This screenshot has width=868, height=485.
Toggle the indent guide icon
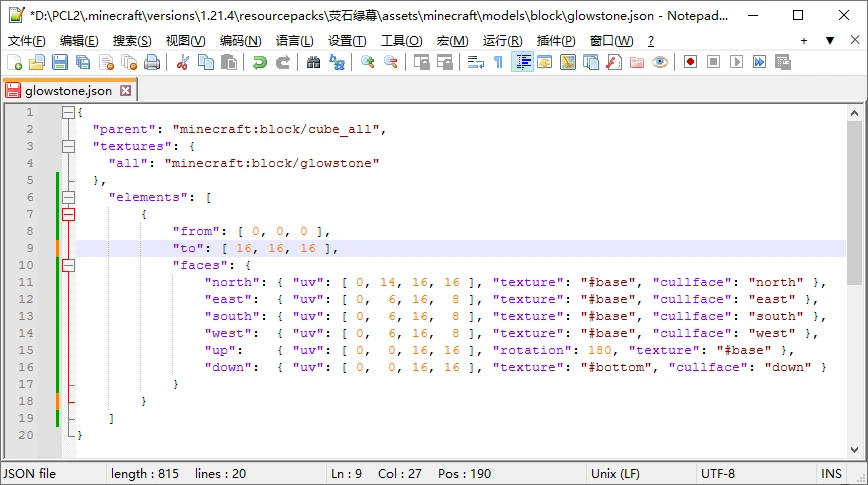click(x=522, y=62)
